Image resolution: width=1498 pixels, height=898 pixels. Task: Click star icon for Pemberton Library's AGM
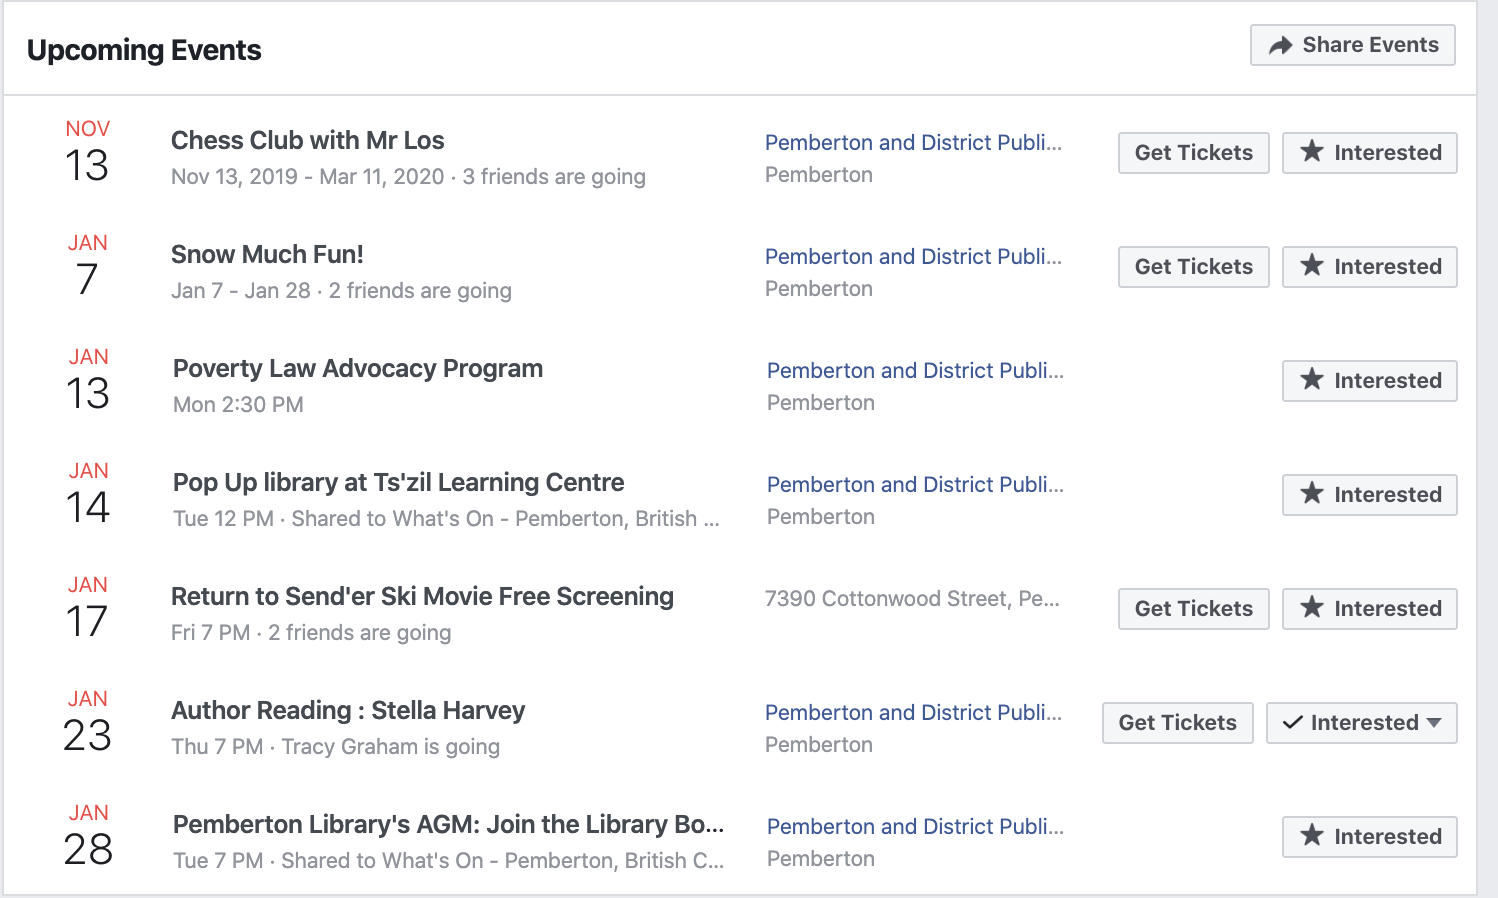click(1312, 836)
